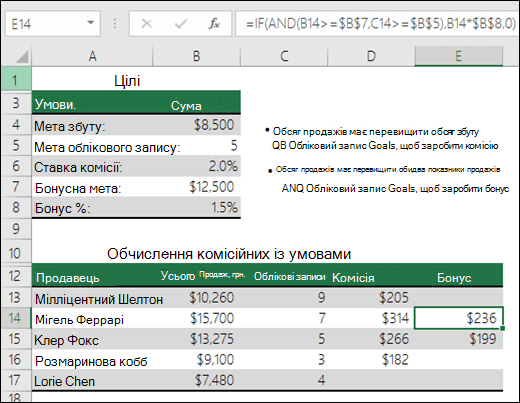Select the $9,100 sales cell
Viewport: 520px width, 403px height.
(197, 360)
